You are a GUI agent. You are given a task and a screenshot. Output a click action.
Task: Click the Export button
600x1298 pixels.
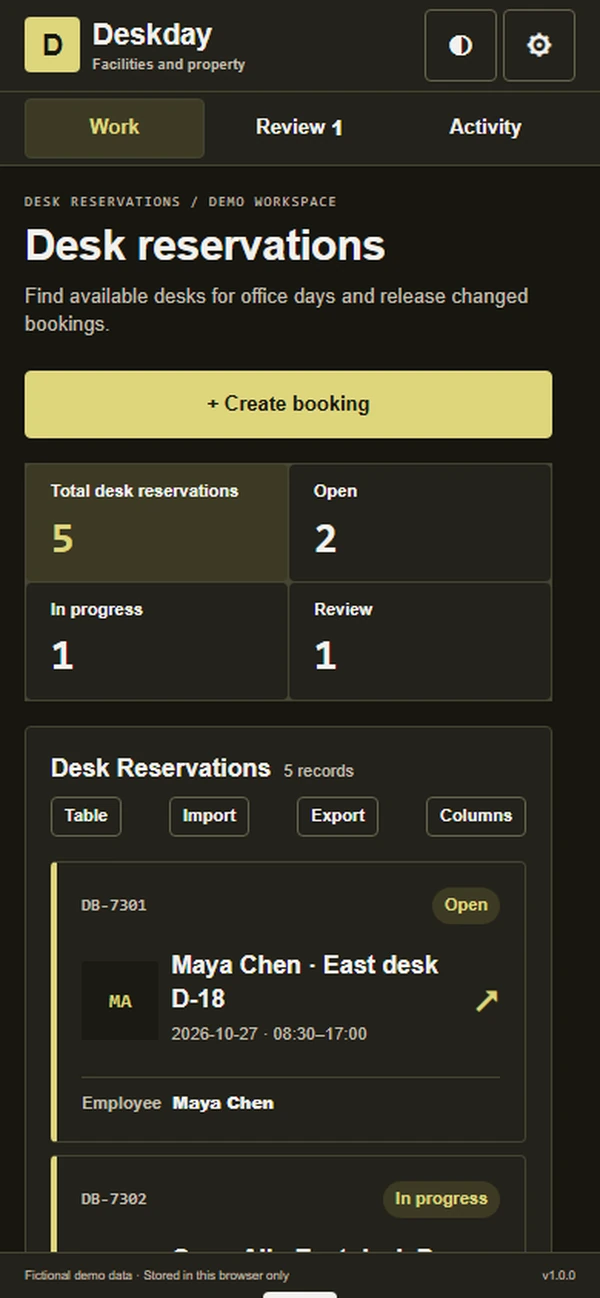point(338,816)
